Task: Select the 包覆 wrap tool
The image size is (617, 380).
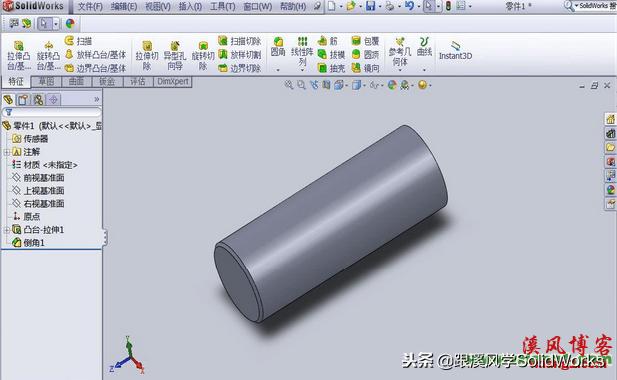Action: 365,41
